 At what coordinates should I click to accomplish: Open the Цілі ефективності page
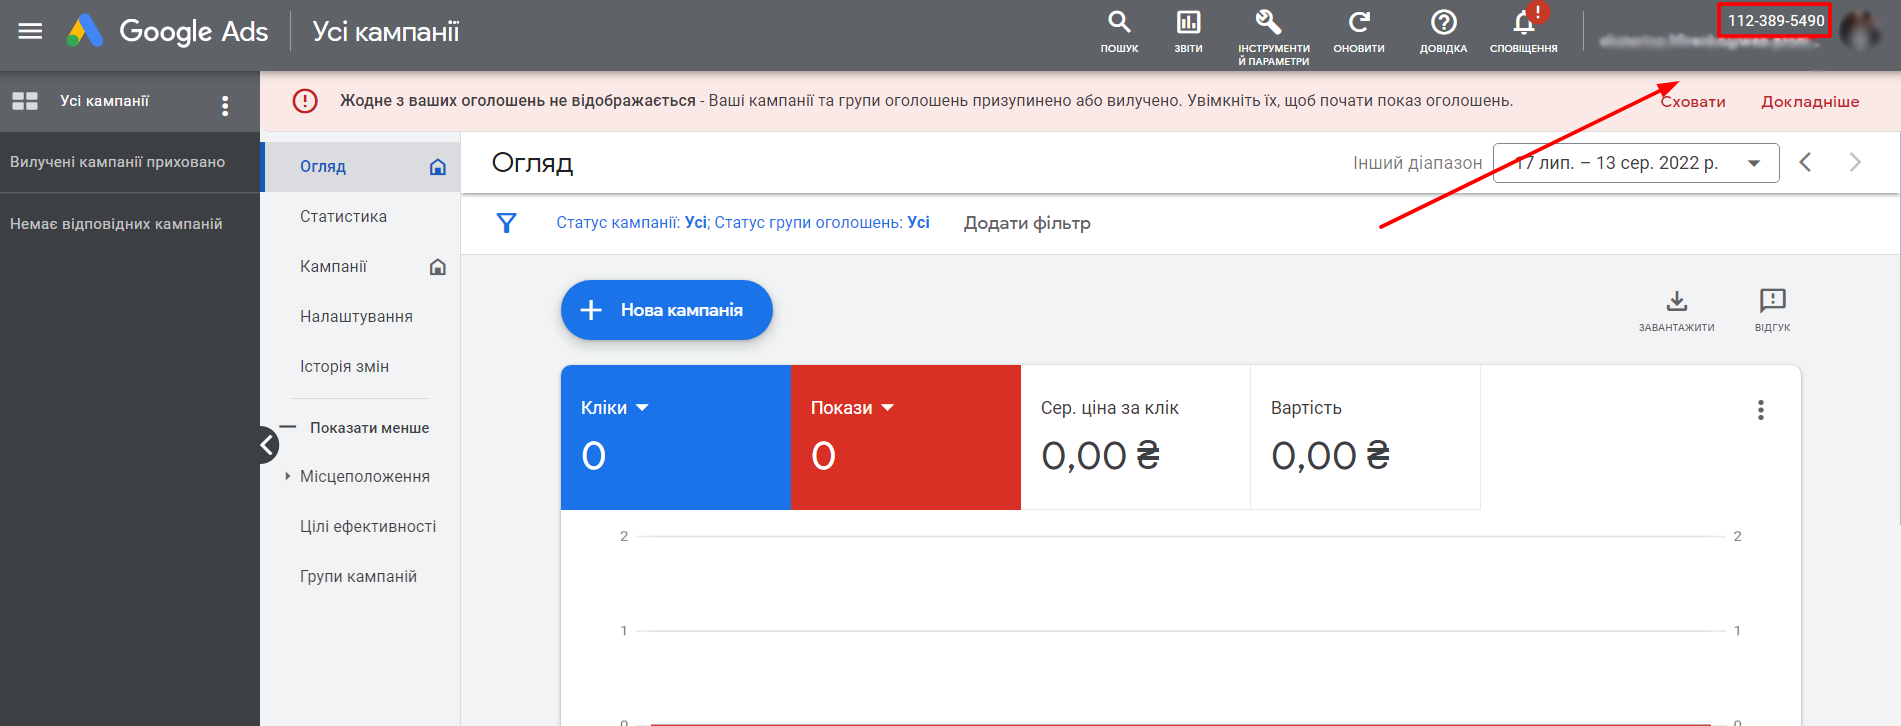pos(368,527)
